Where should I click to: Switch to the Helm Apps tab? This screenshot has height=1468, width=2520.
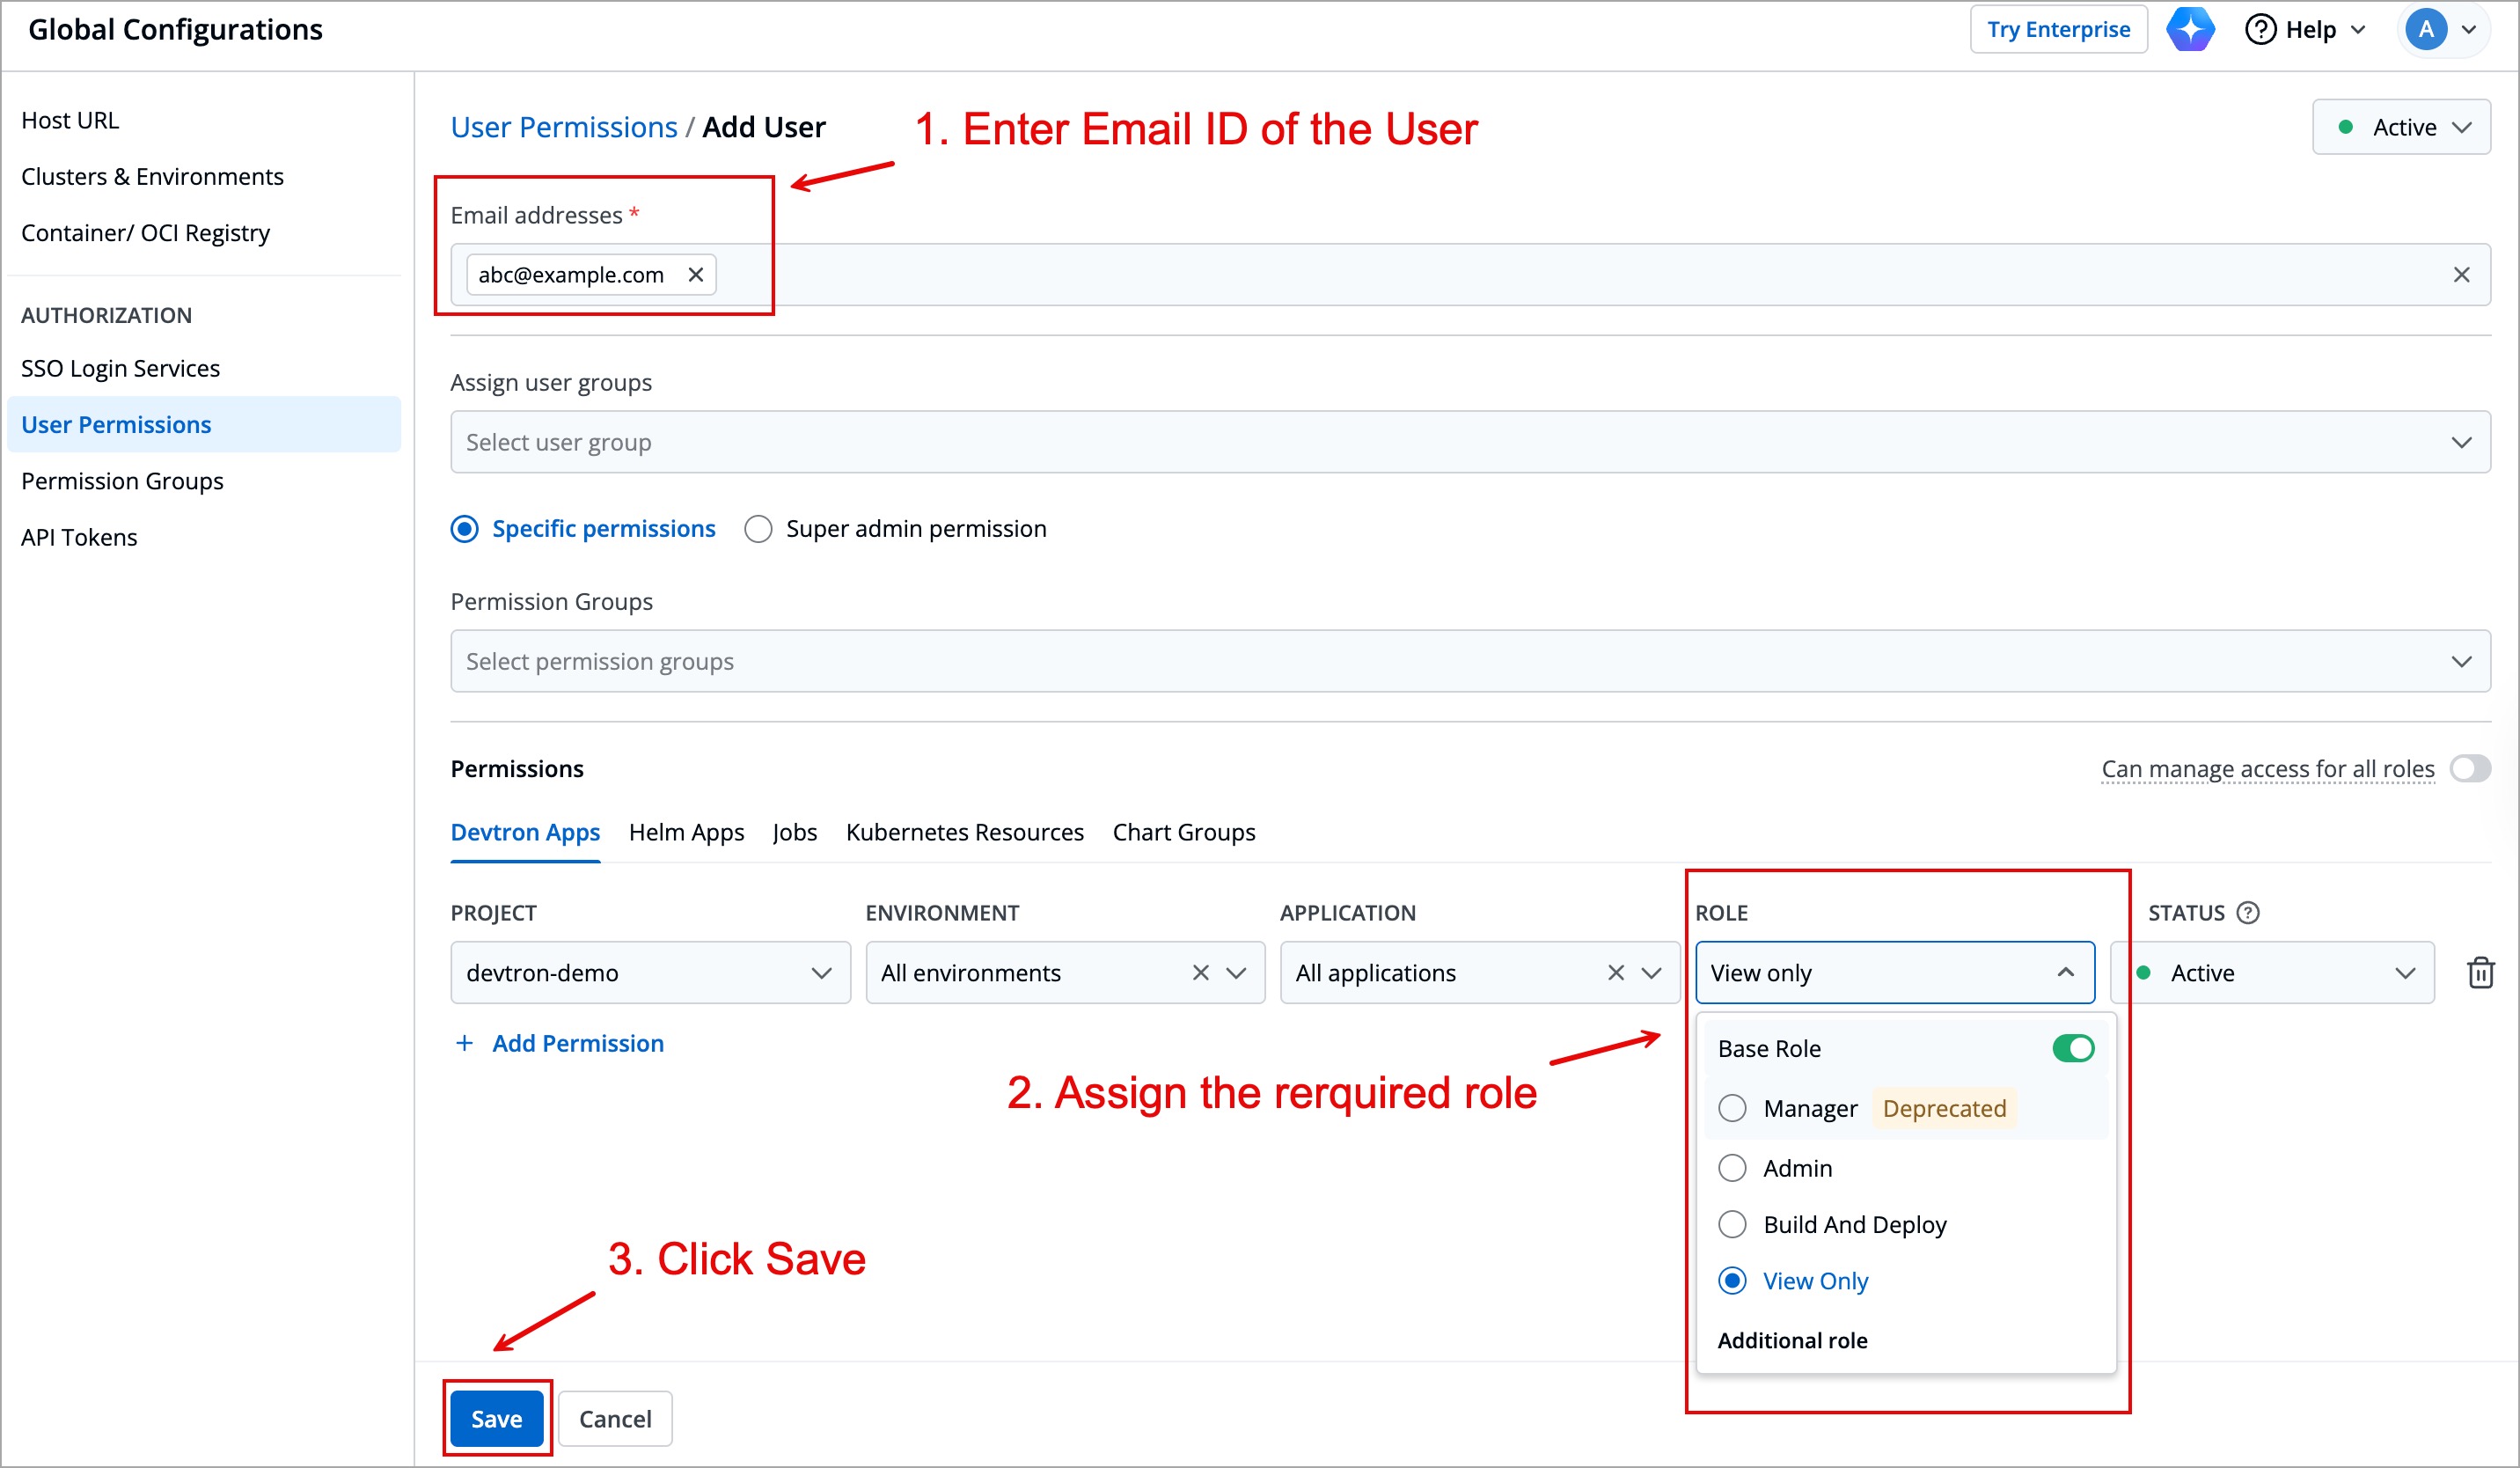point(686,832)
